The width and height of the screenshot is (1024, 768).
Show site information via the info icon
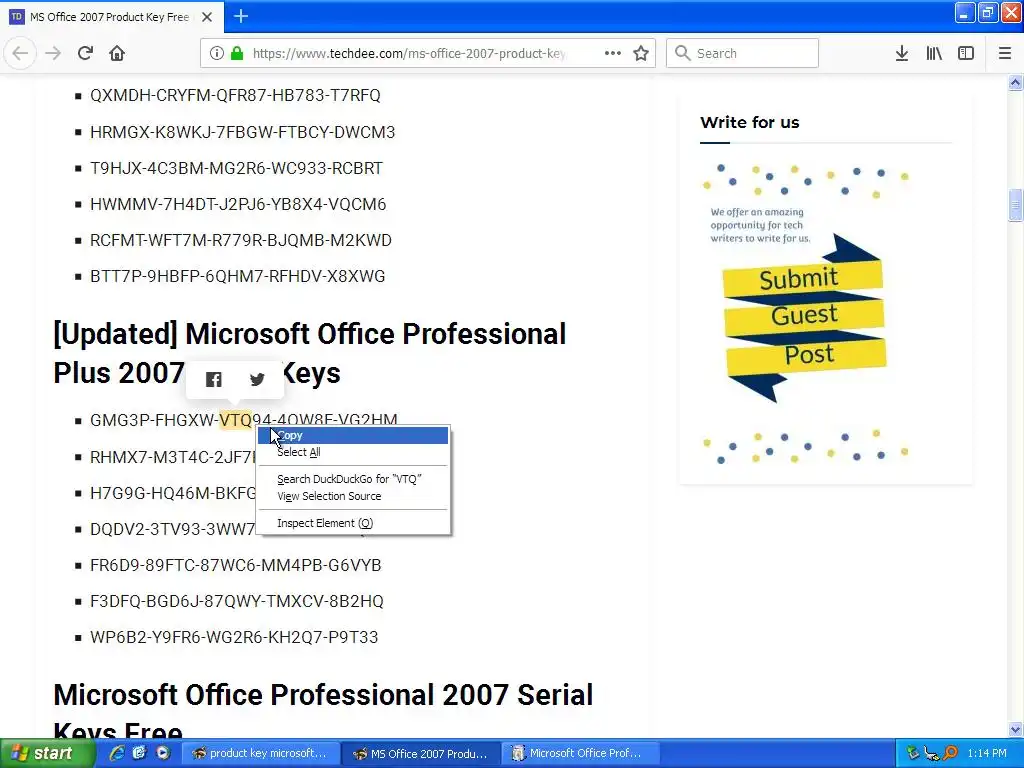click(217, 53)
